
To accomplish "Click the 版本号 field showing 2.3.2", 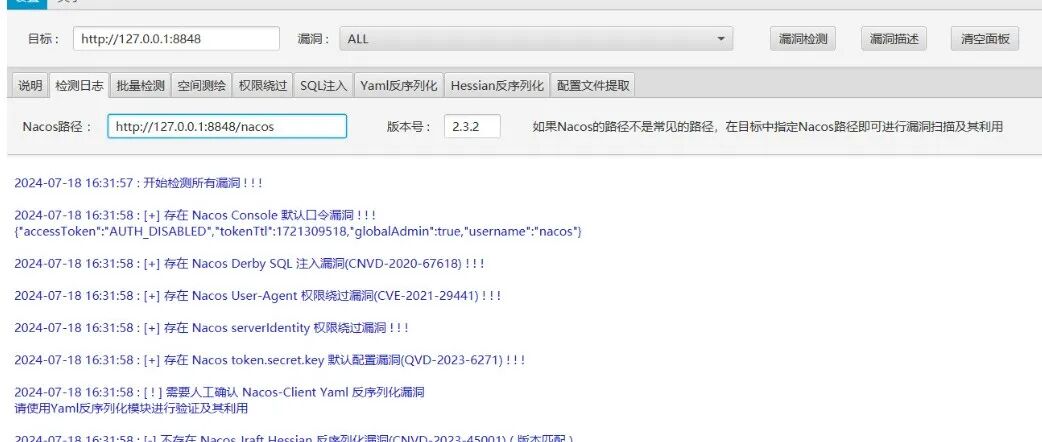I will (472, 126).
